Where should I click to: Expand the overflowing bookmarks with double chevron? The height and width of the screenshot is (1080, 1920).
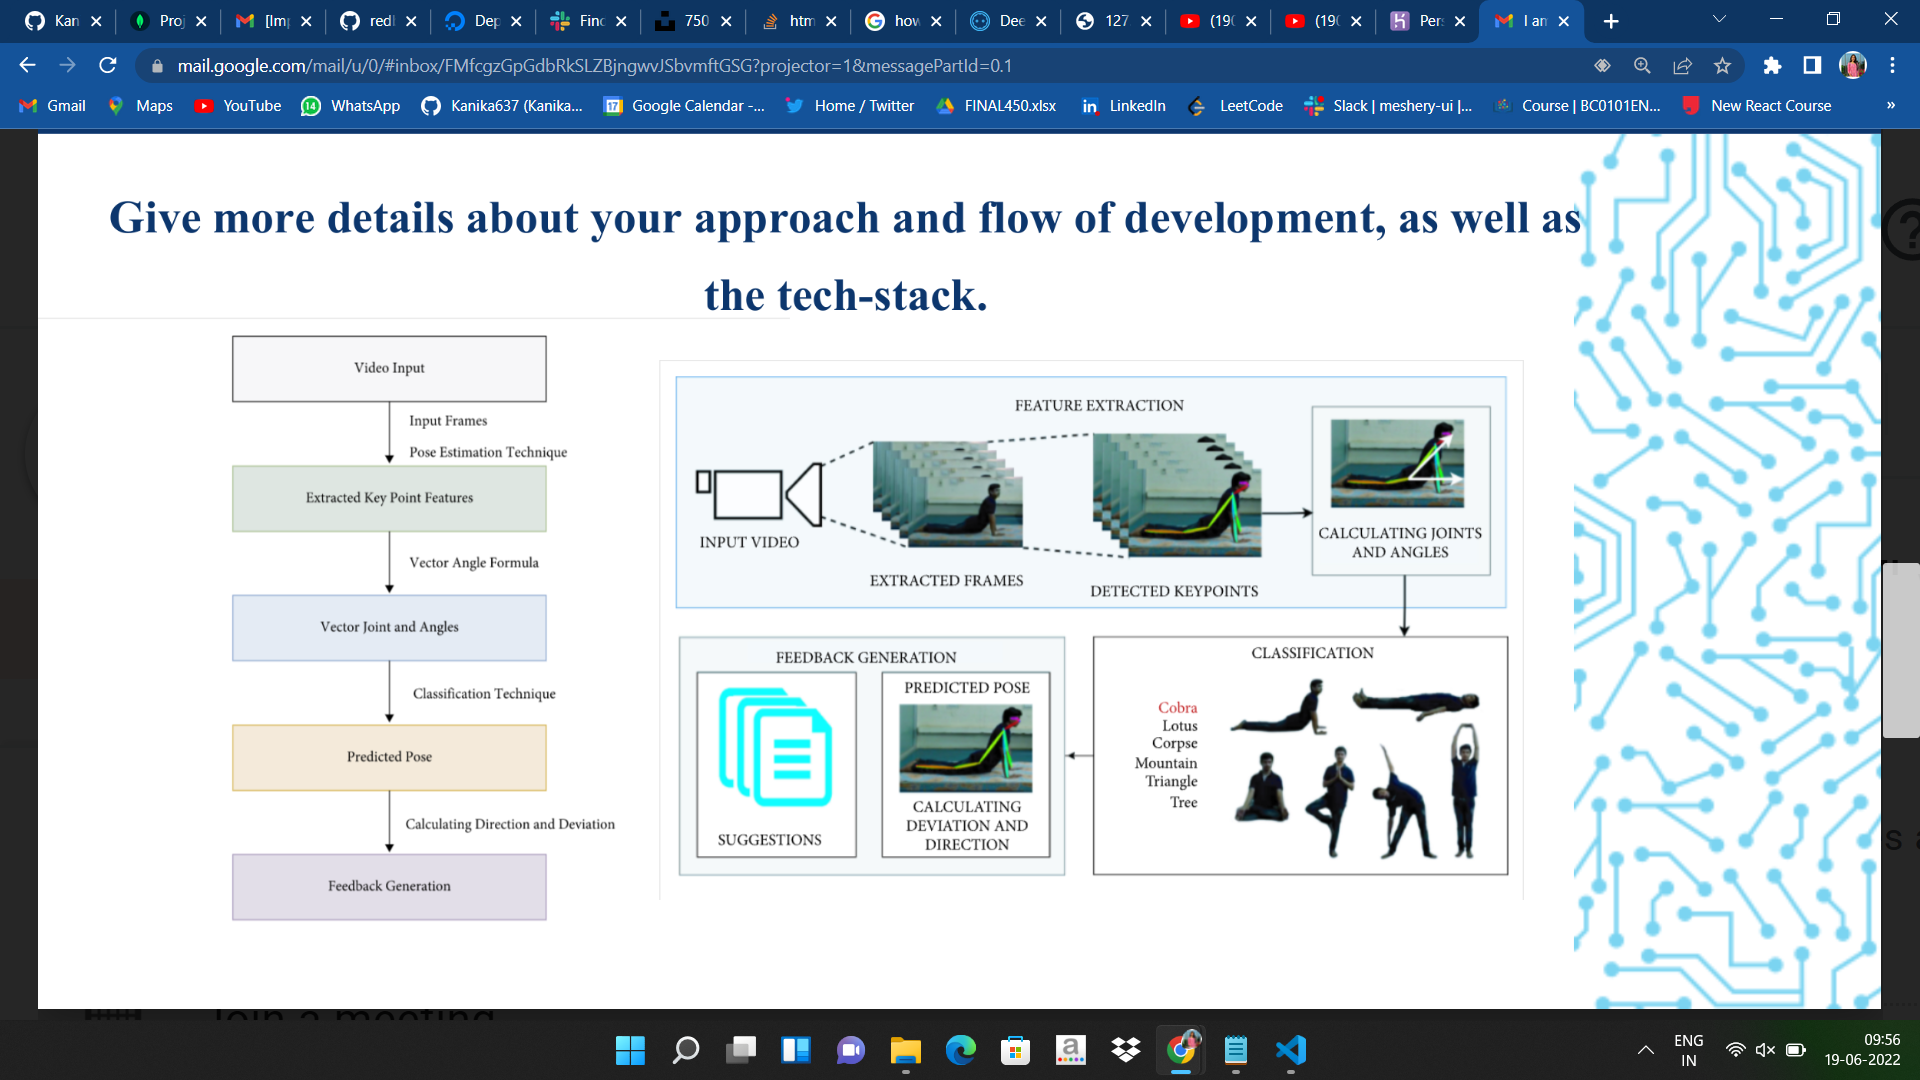tap(1890, 105)
